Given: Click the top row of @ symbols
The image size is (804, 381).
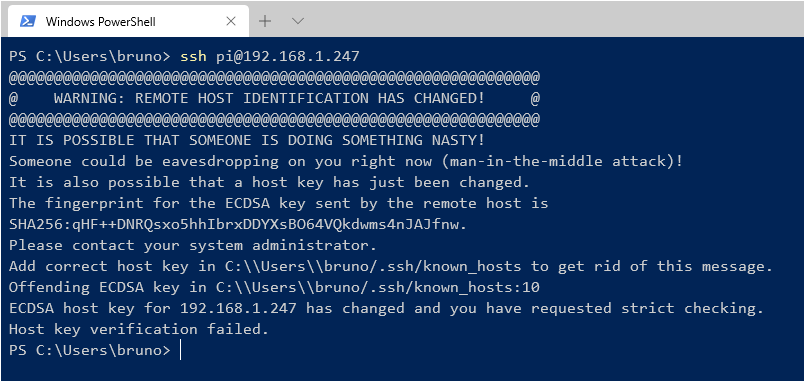Looking at the screenshot, I should [x=274, y=77].
